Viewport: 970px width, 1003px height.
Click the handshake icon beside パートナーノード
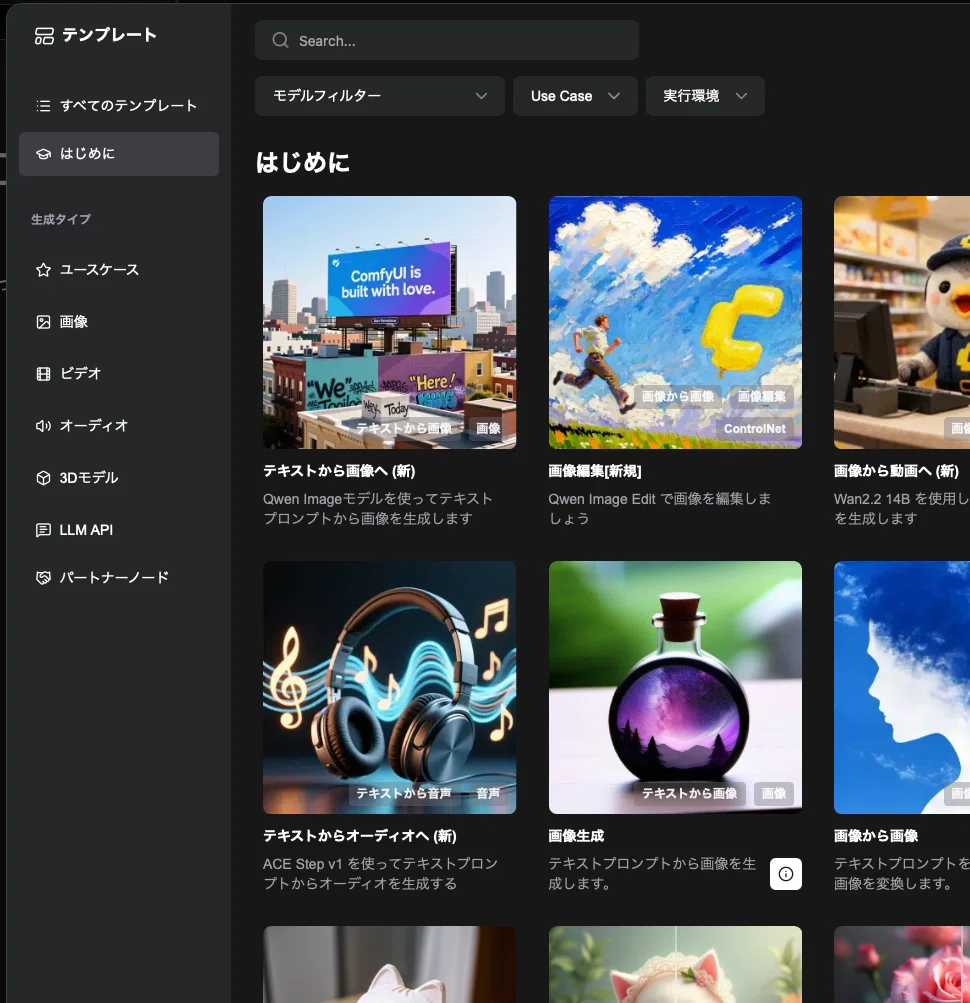43,578
